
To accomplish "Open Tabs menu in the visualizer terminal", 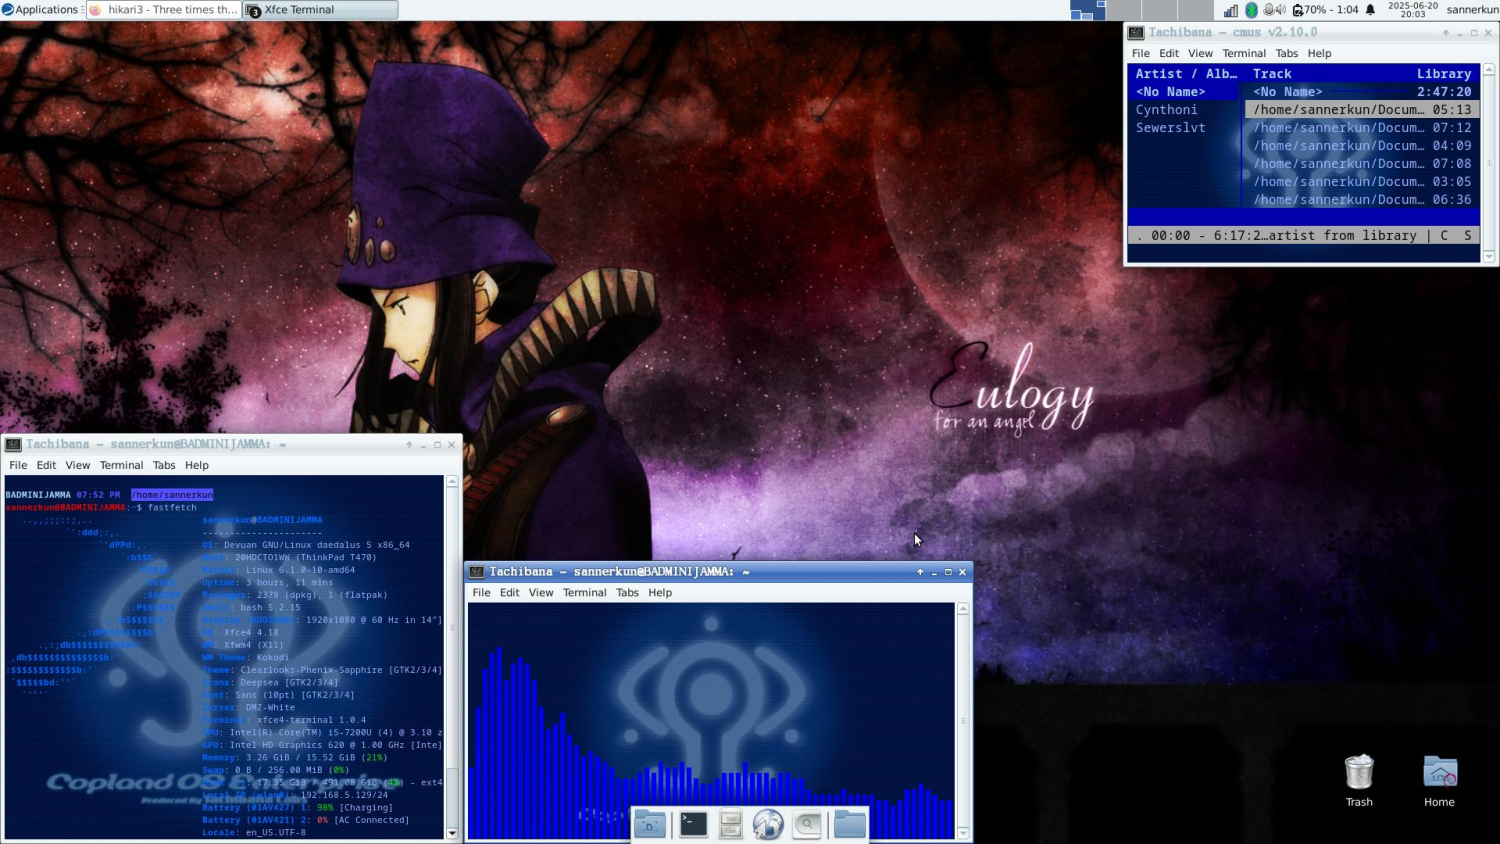I will (627, 593).
